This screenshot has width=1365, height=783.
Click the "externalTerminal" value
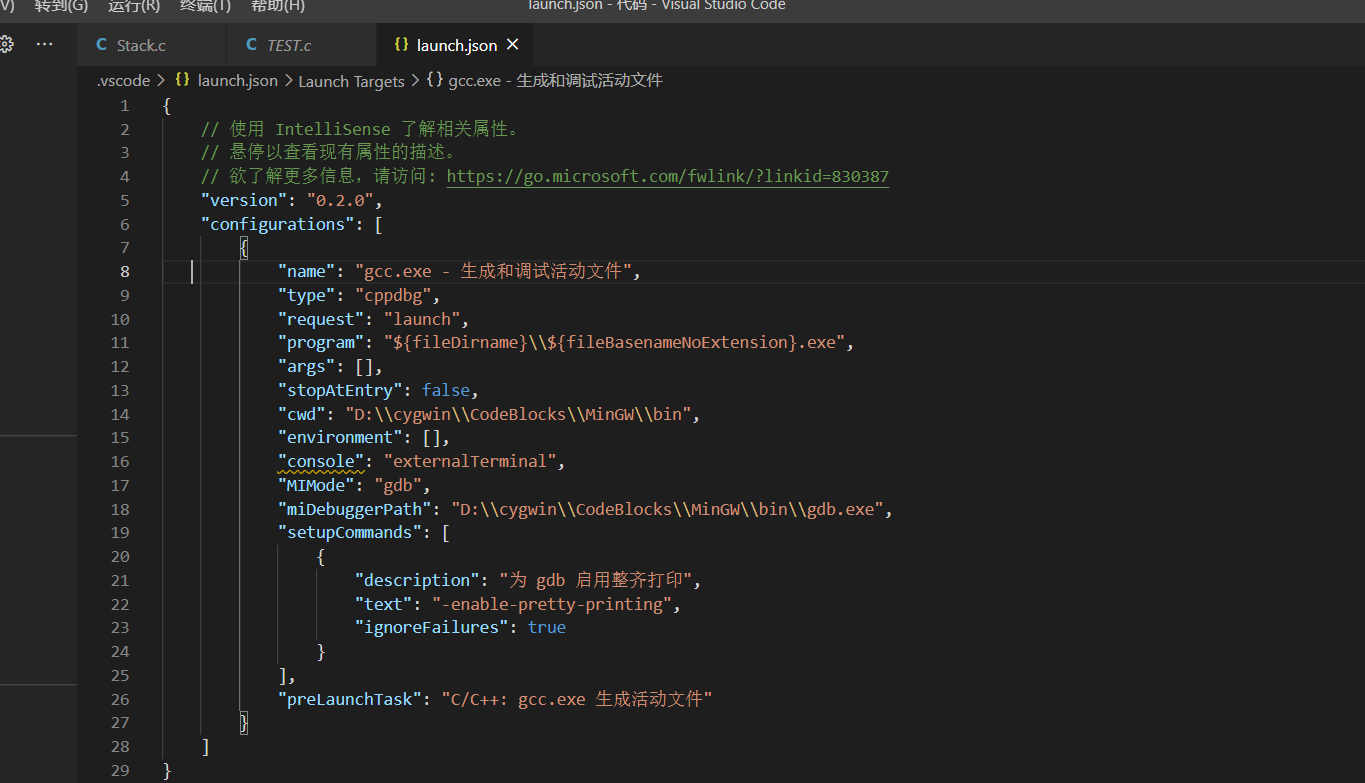point(470,462)
